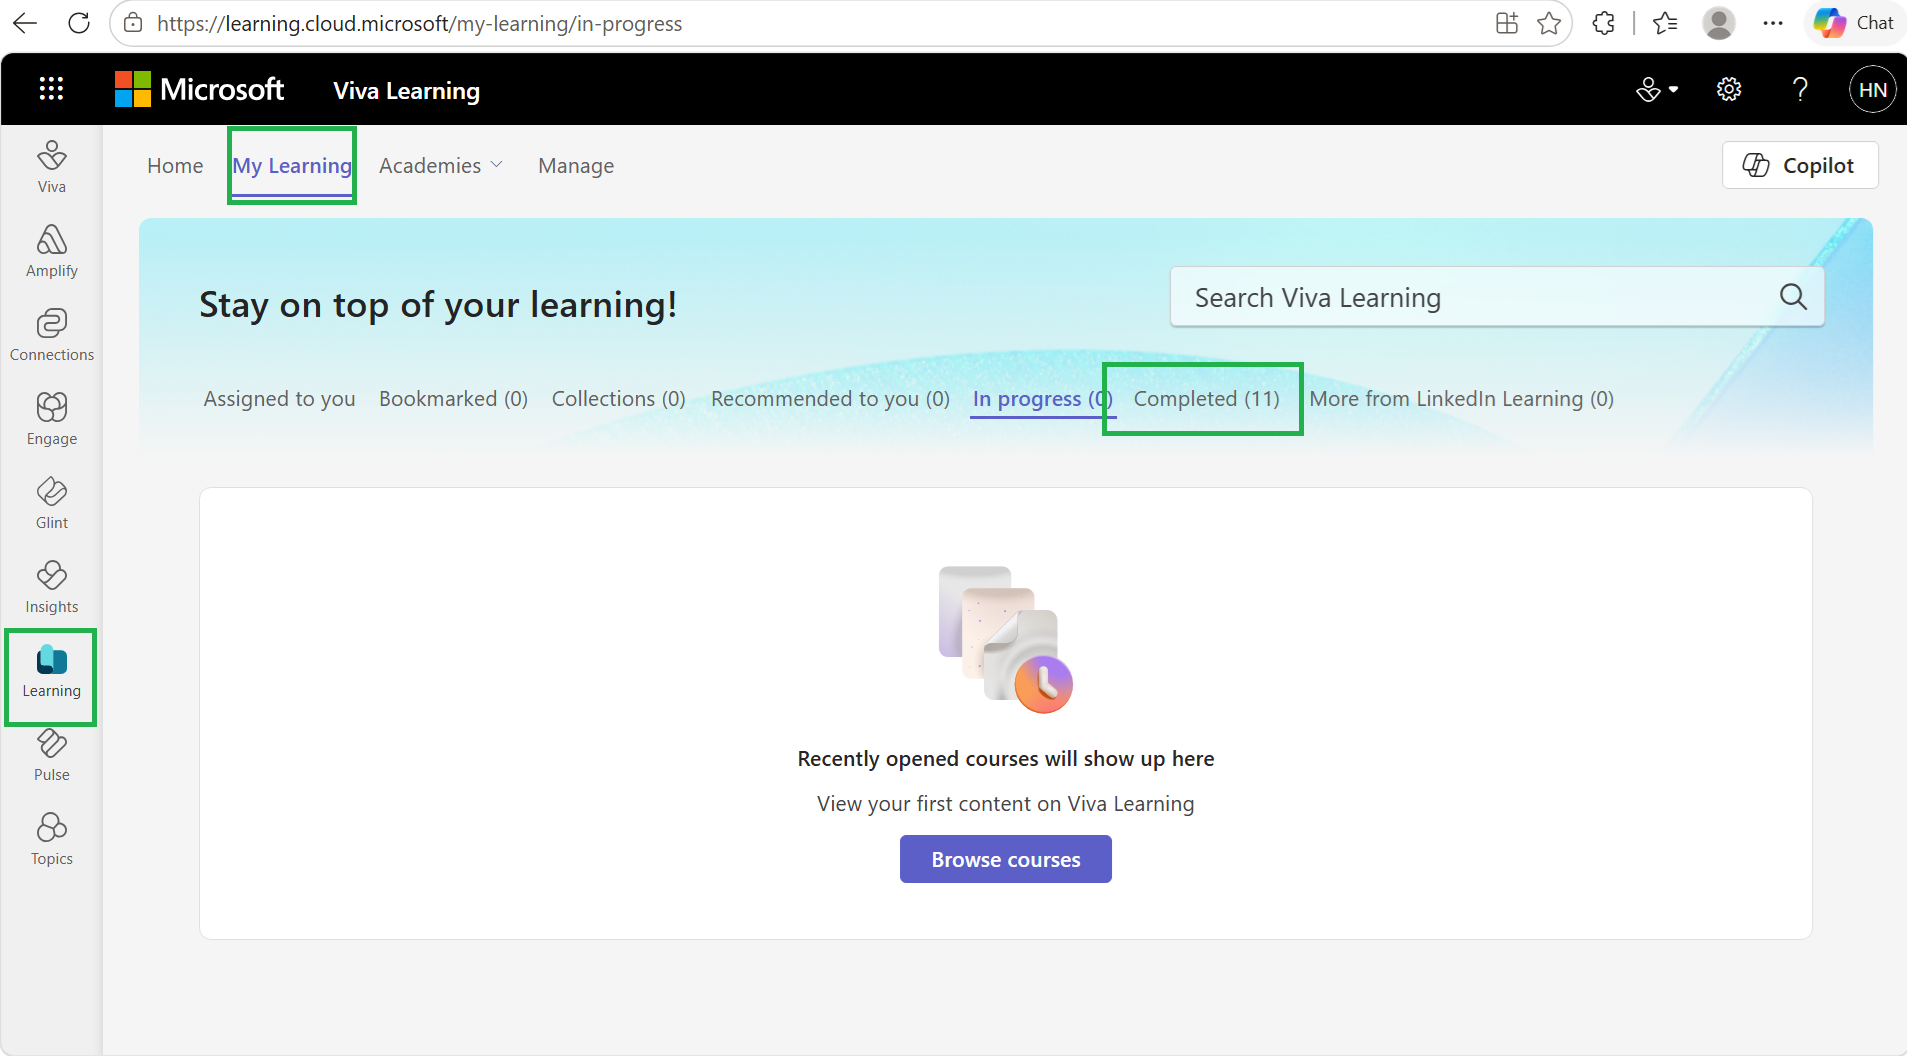
Task: Expand the Viva apps dropdown in header
Action: pos(1657,90)
